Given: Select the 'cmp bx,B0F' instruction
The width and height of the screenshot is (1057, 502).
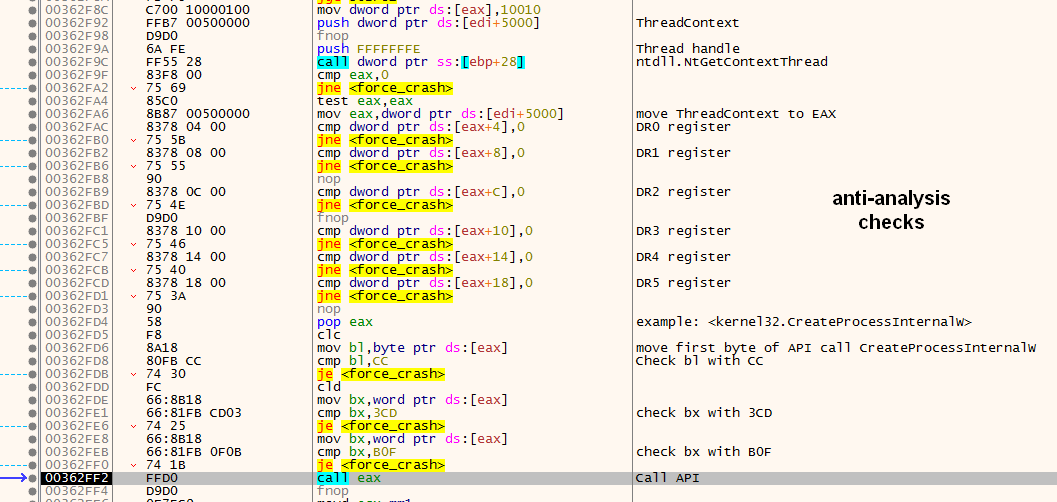Looking at the screenshot, I should 357,452.
